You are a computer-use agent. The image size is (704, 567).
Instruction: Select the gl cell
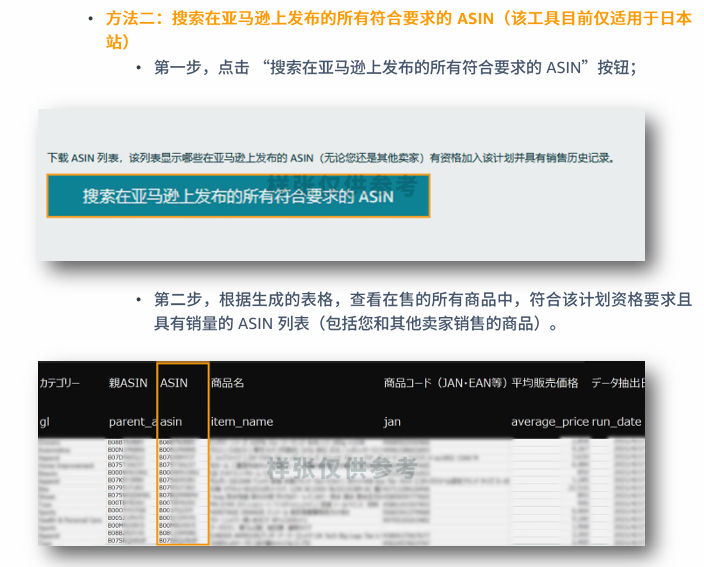[x=44, y=422]
